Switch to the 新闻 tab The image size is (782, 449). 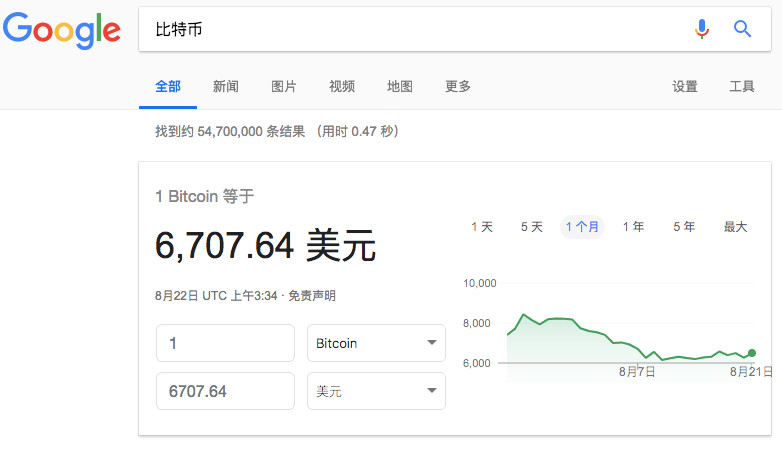(225, 86)
